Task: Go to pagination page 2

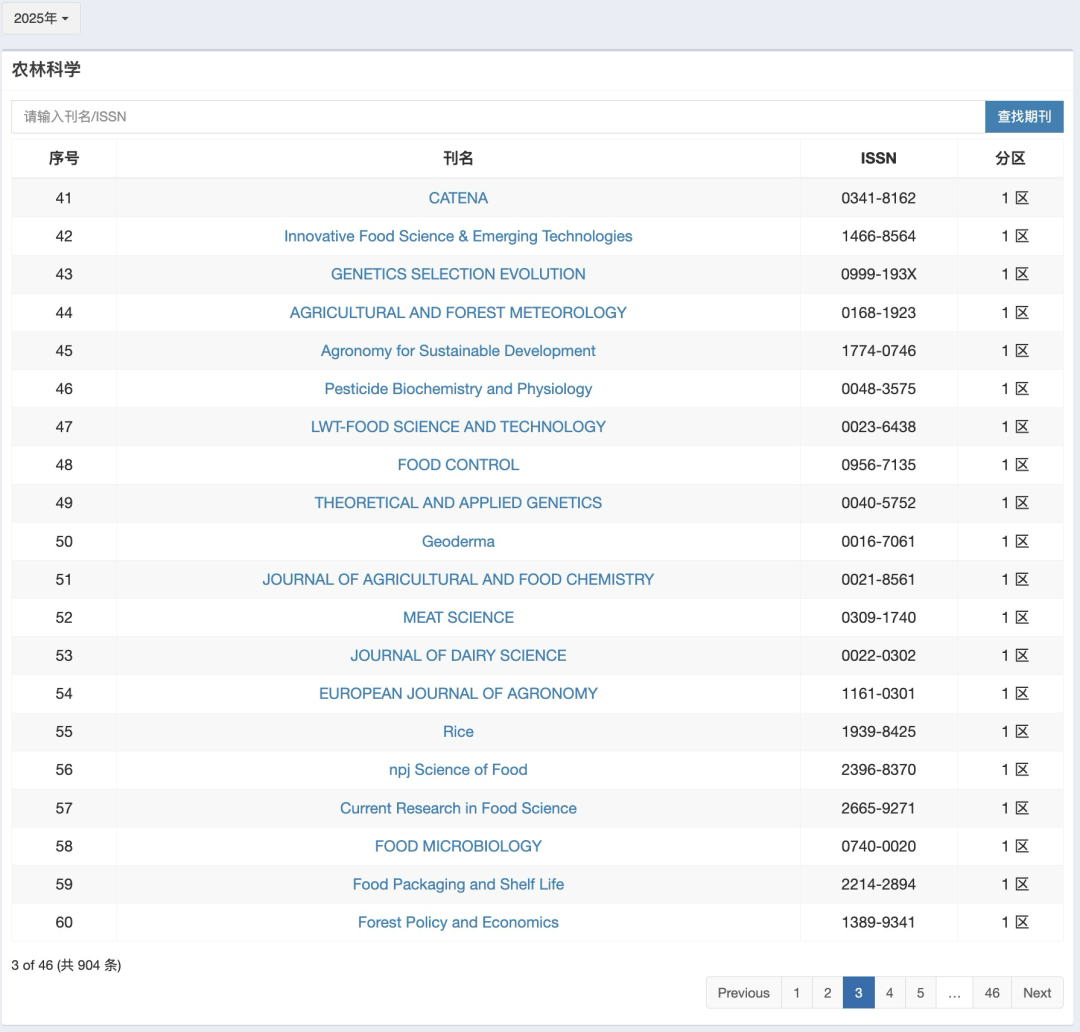Action: click(827, 993)
